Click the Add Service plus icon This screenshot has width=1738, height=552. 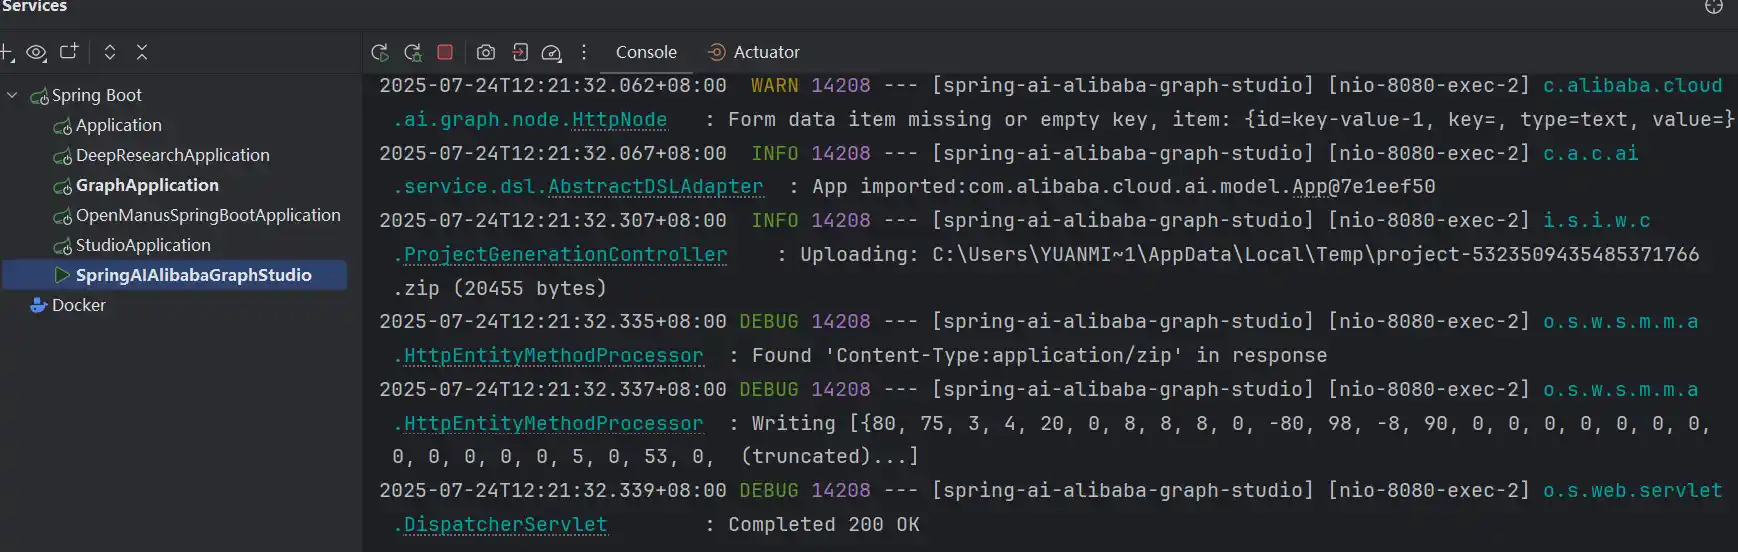[x=6, y=52]
